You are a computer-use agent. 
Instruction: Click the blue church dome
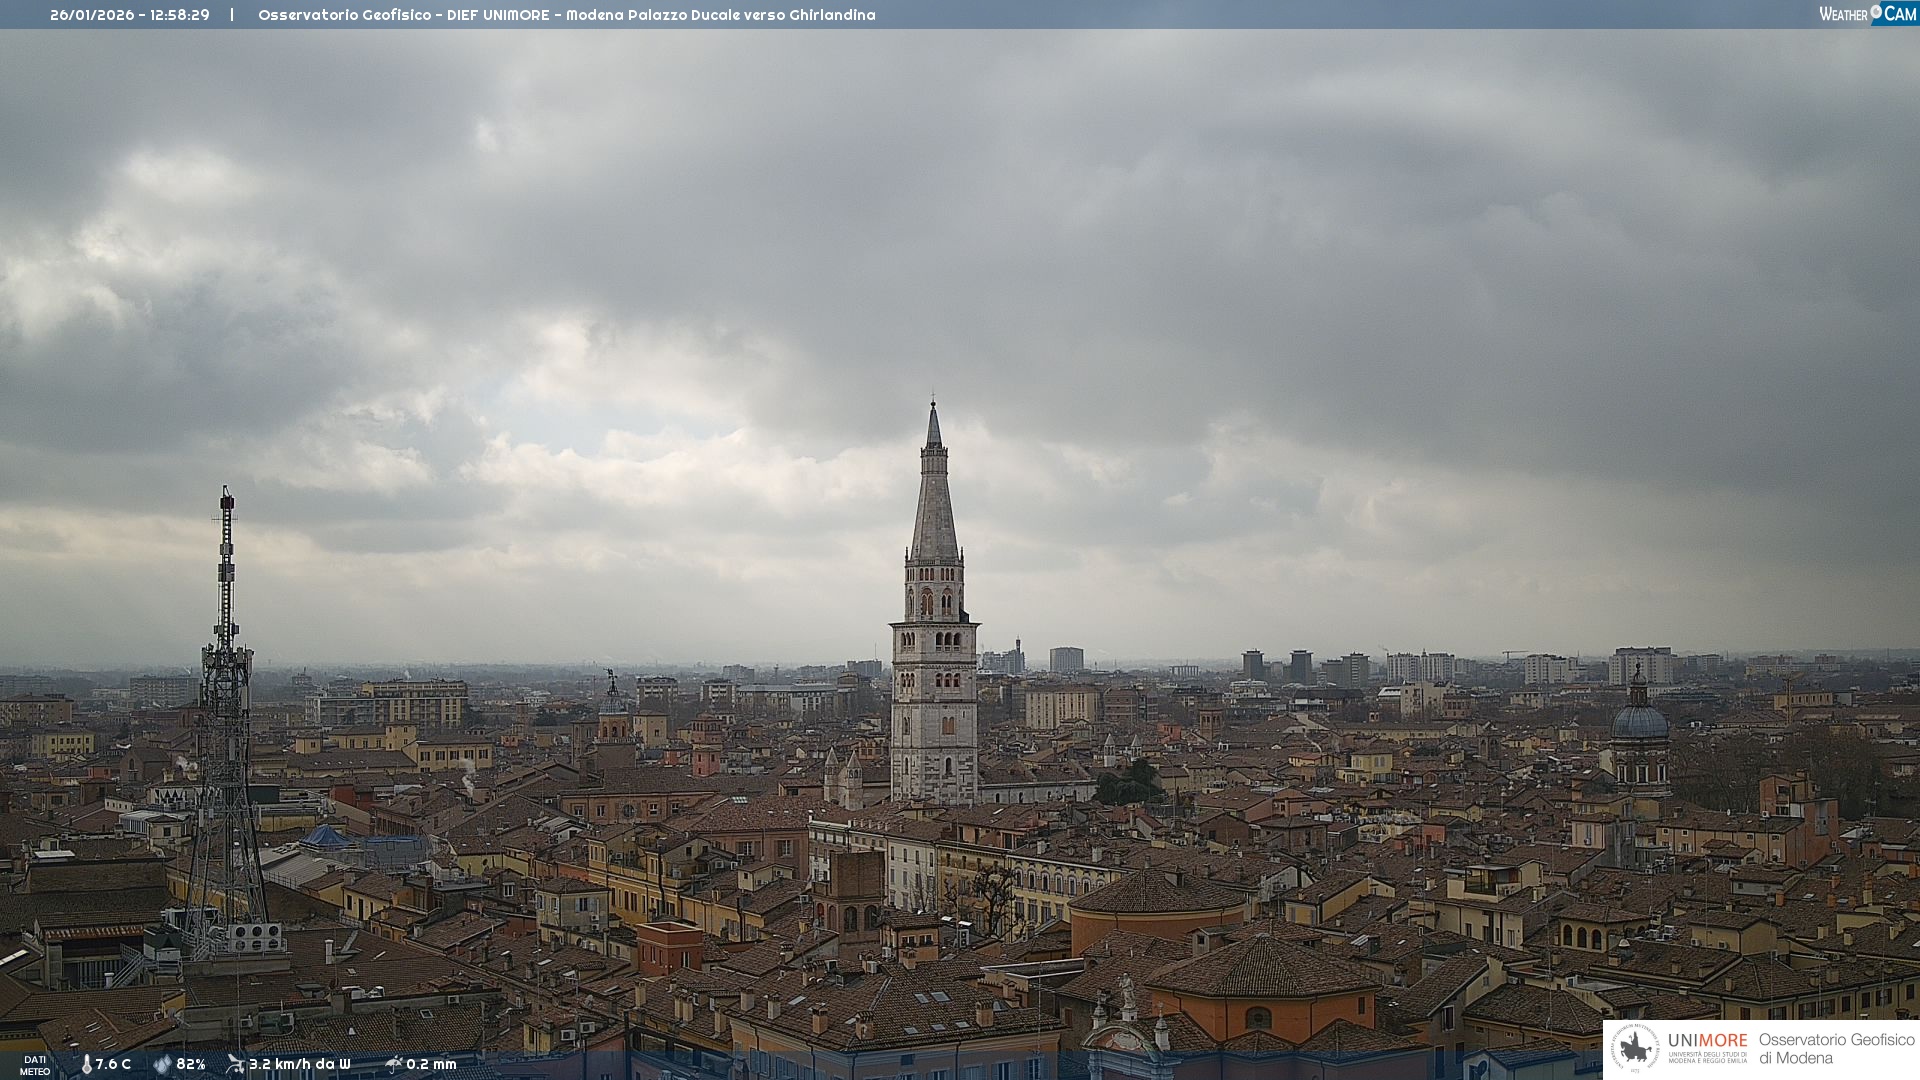1640,720
